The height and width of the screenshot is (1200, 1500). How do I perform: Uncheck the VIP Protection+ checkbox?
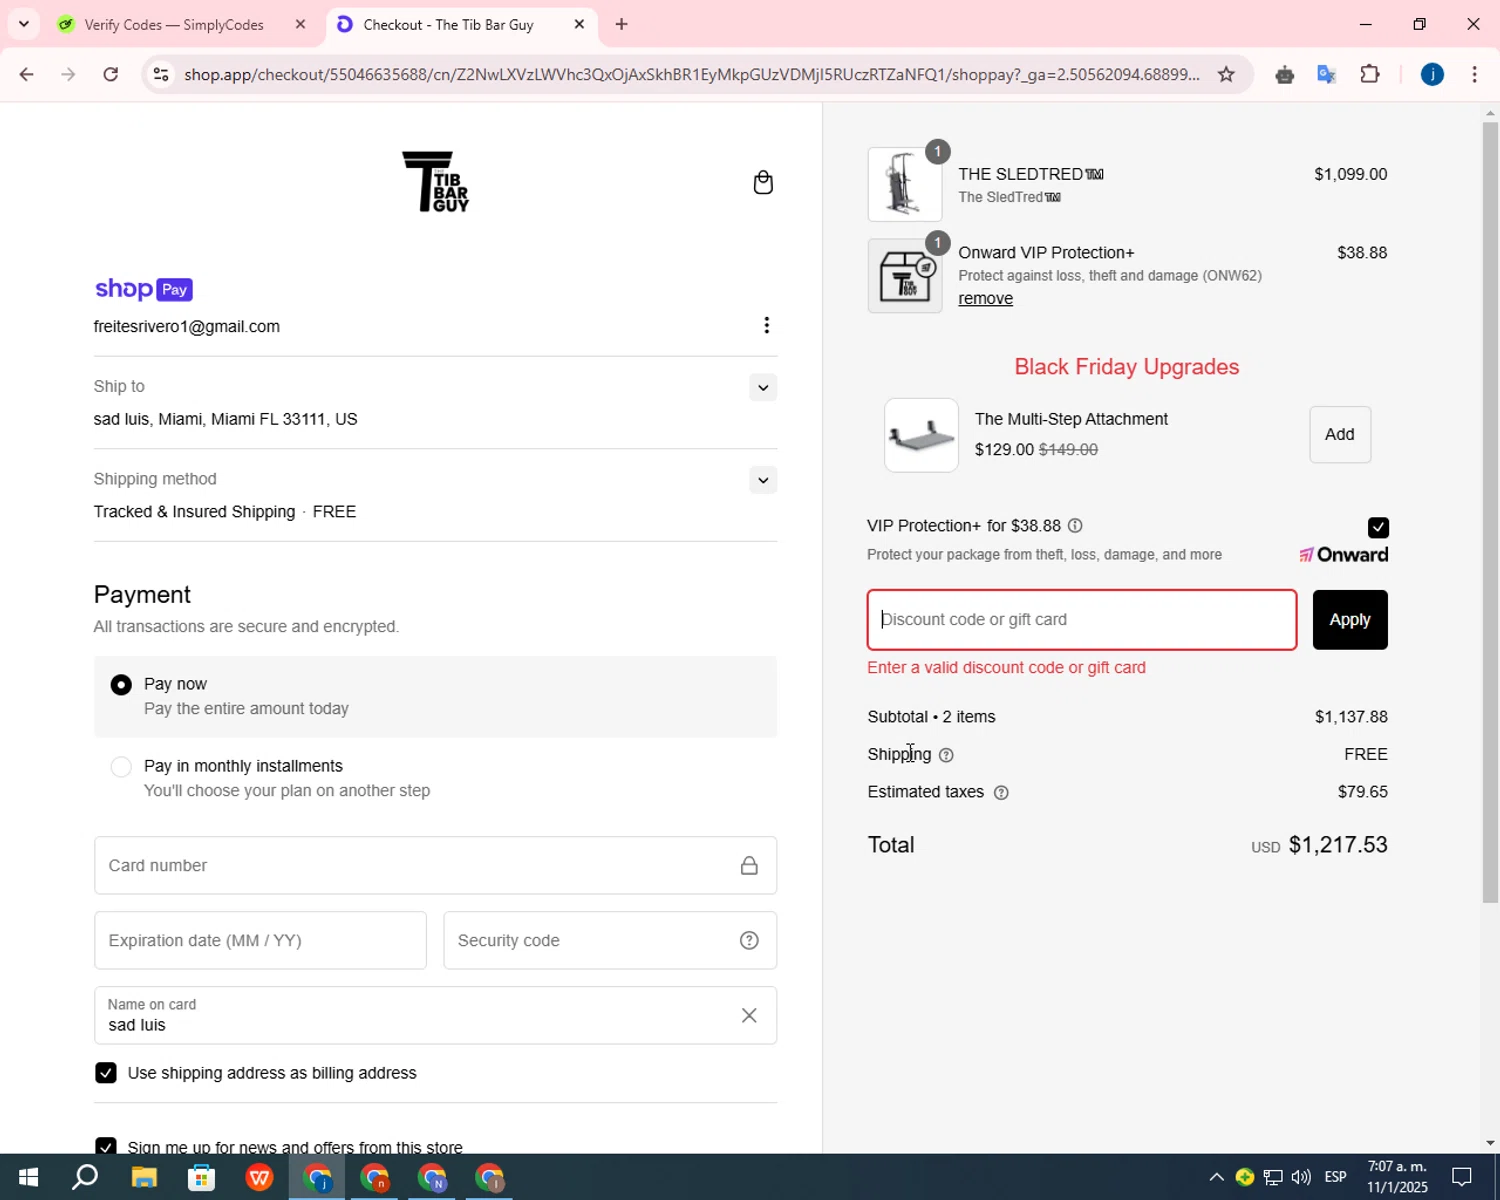pyautogui.click(x=1378, y=527)
